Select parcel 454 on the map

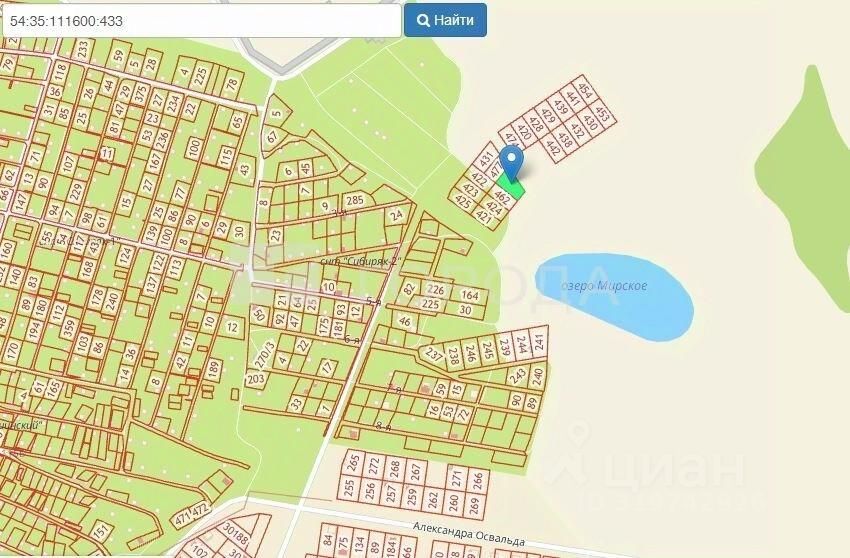click(585, 89)
